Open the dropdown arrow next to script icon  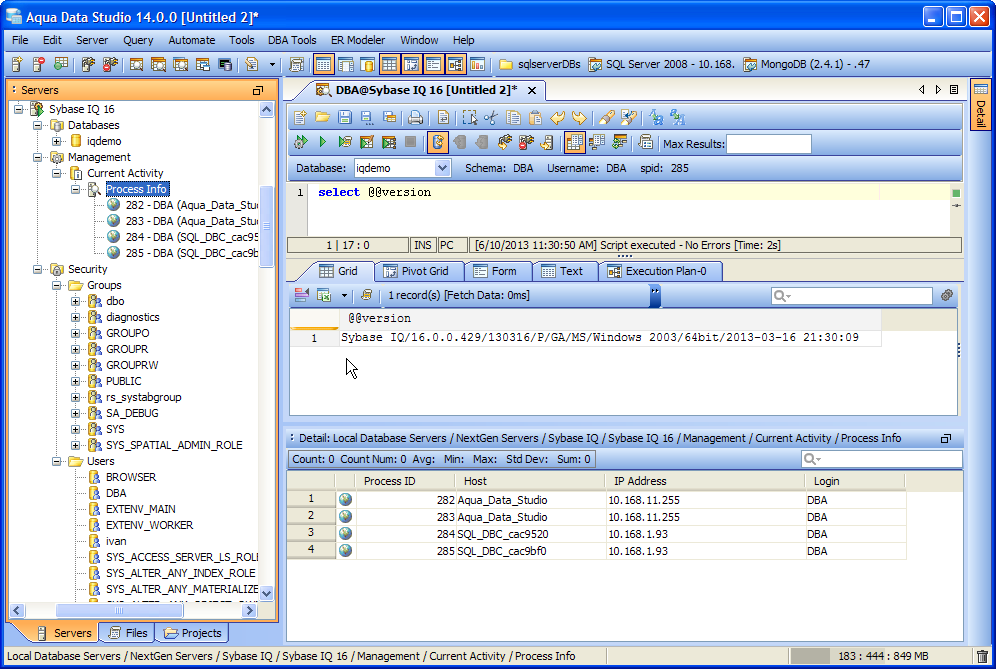tap(272, 64)
